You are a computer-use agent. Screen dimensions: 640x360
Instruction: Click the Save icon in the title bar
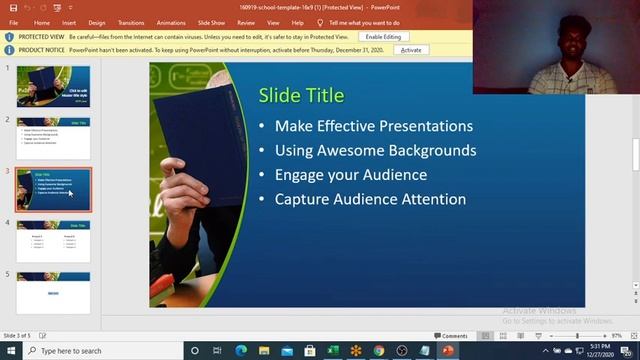pyautogui.click(x=13, y=8)
